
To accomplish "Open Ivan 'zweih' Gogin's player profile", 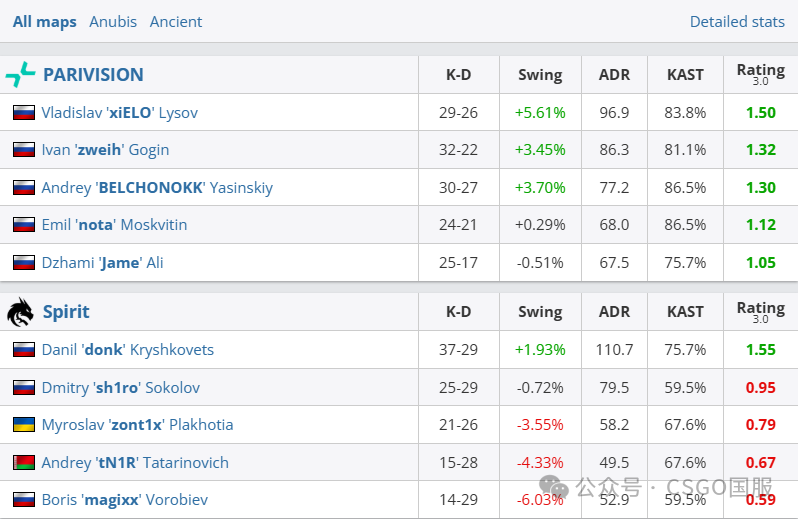I will click(x=105, y=150).
